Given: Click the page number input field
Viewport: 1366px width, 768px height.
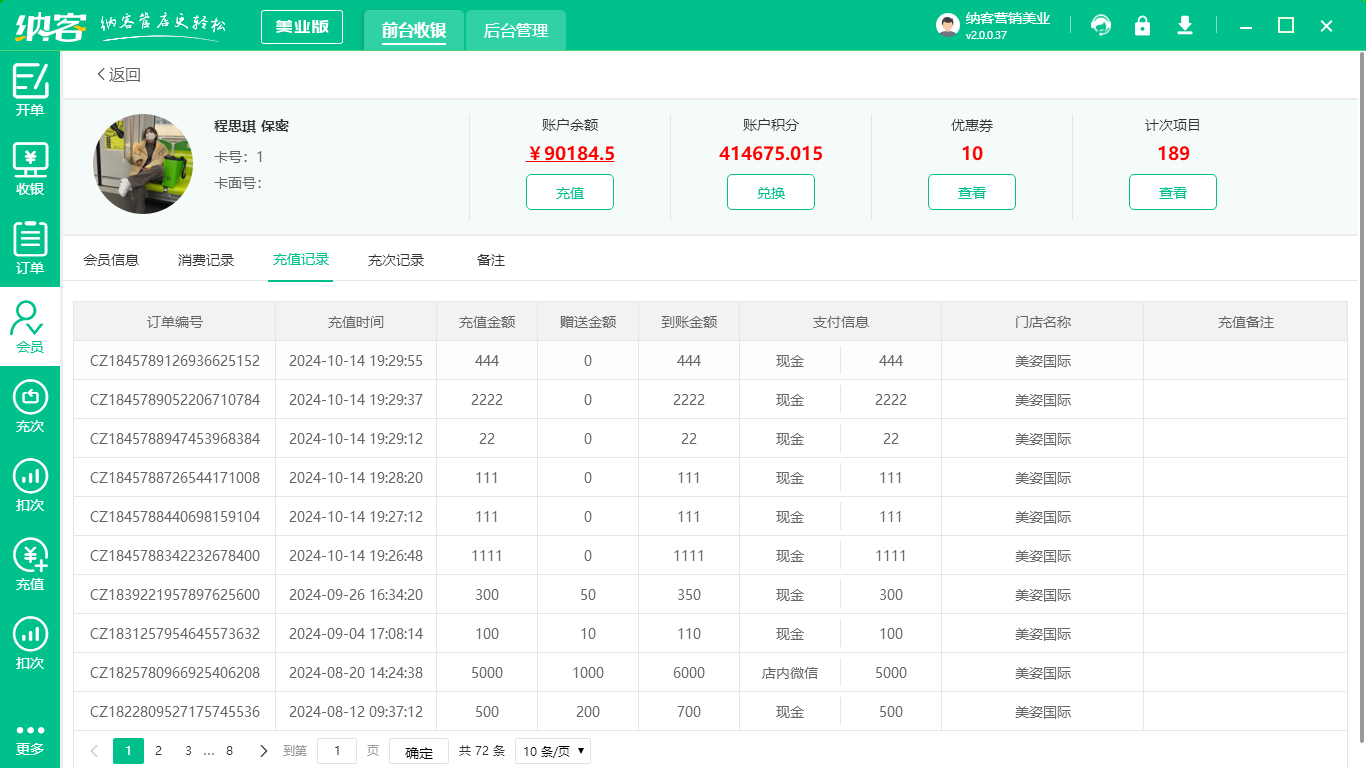Looking at the screenshot, I should [x=337, y=750].
